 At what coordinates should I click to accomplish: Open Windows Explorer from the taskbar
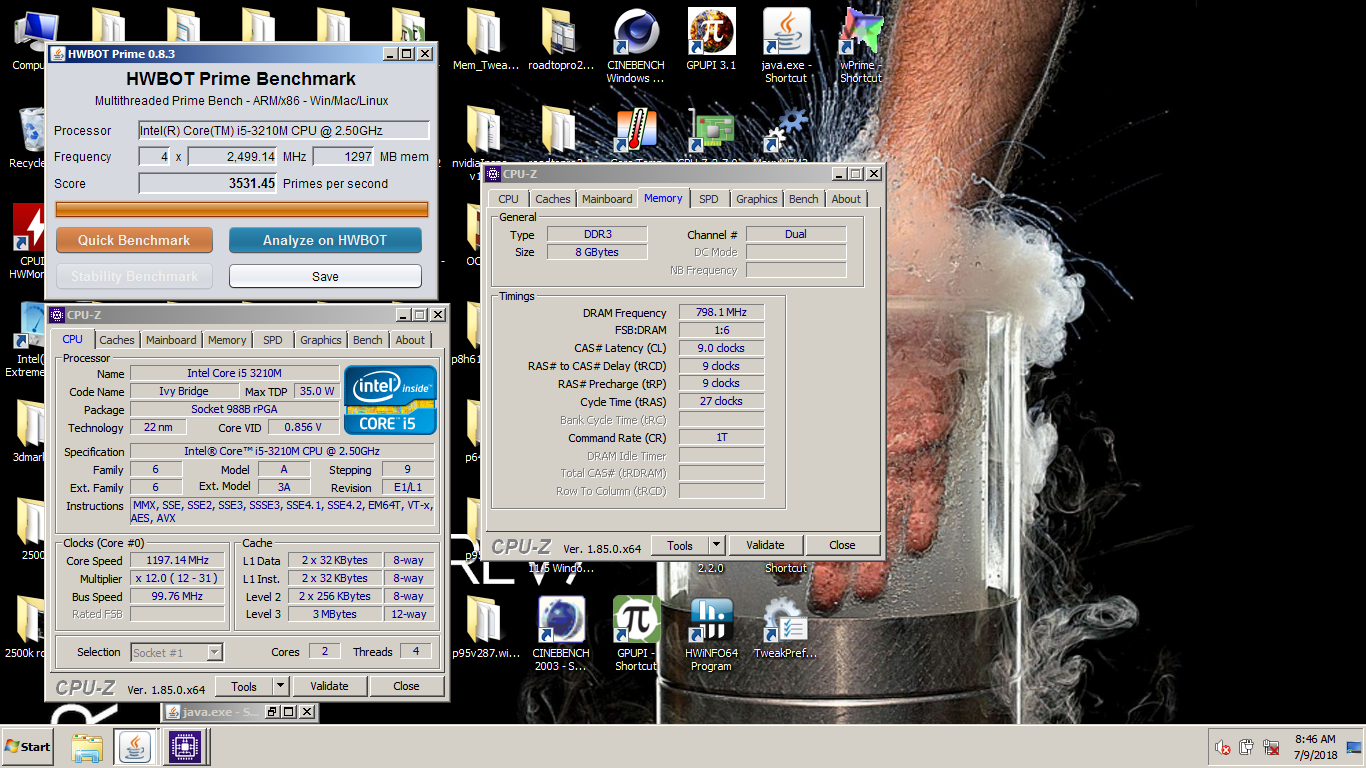pyautogui.click(x=87, y=747)
